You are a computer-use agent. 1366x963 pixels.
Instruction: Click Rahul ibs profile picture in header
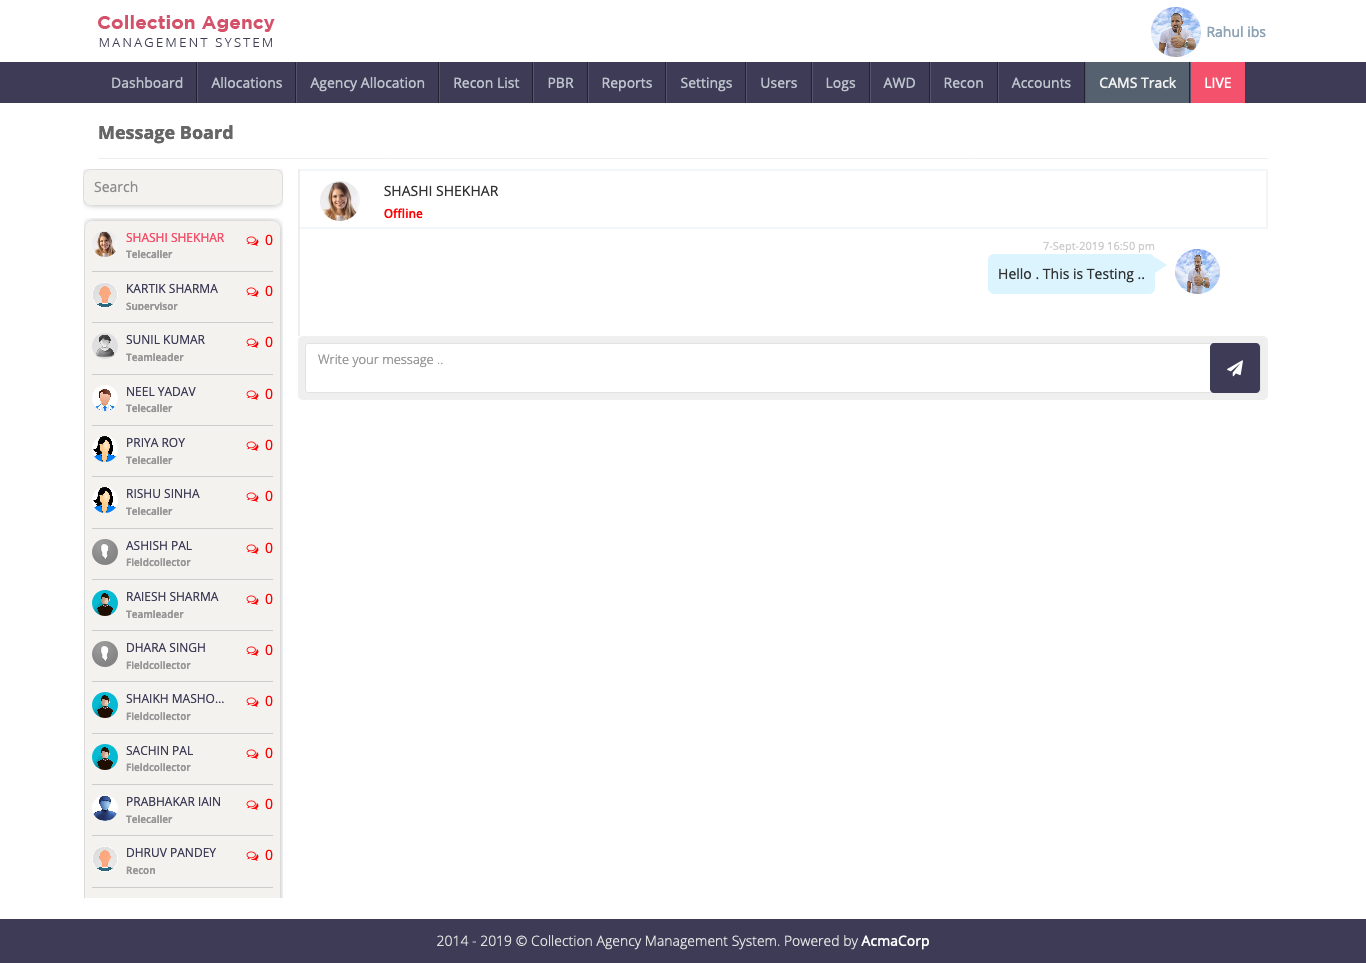click(x=1175, y=32)
